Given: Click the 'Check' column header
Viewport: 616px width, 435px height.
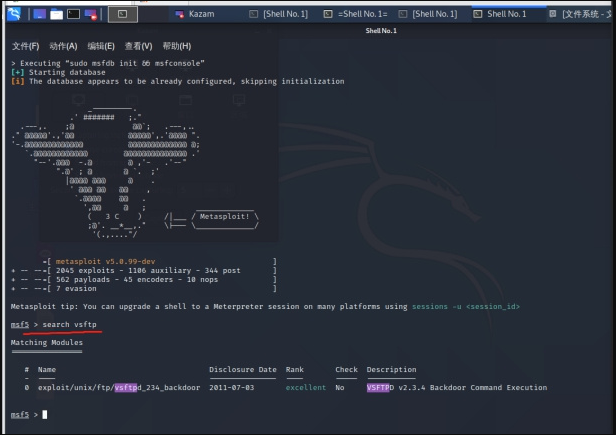Looking at the screenshot, I should coord(346,370).
